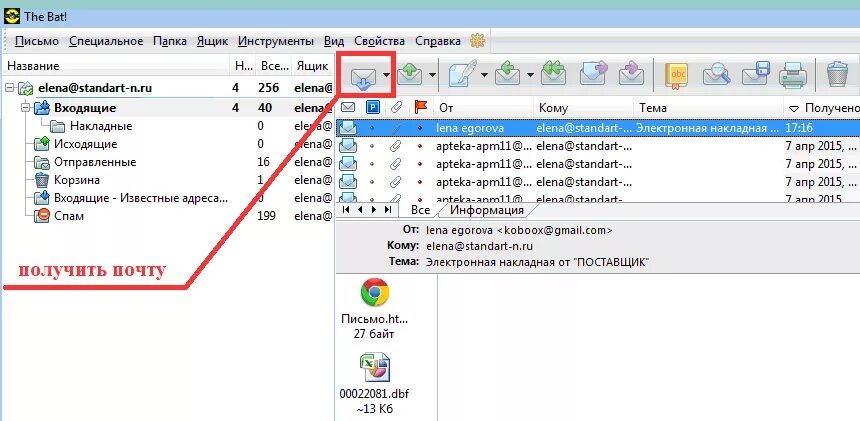Click the Delete message trash bin icon

[837, 74]
